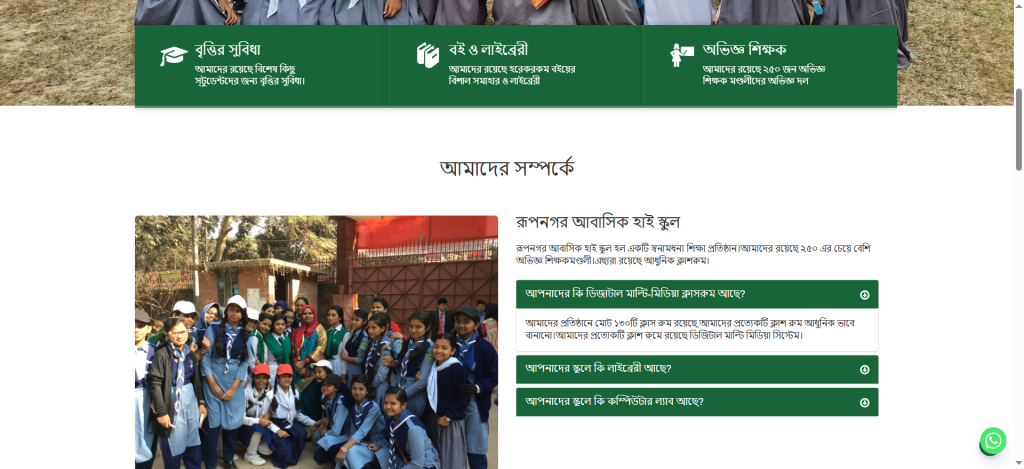Click the graduation cap scholarship icon
The height and width of the screenshot is (469, 1024).
click(x=174, y=56)
